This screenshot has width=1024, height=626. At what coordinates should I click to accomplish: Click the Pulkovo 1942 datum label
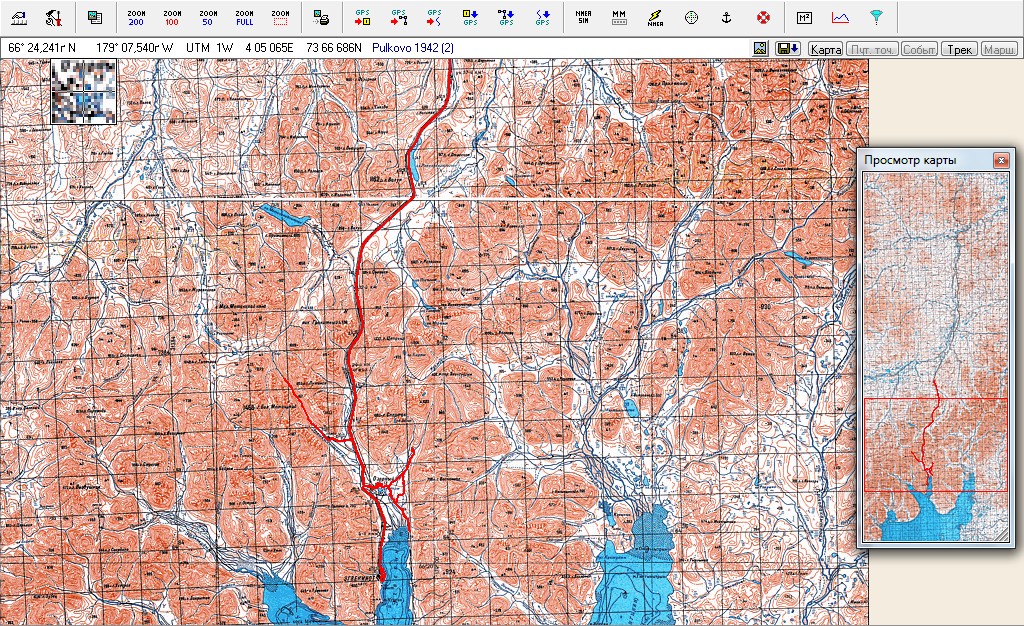tap(412, 47)
